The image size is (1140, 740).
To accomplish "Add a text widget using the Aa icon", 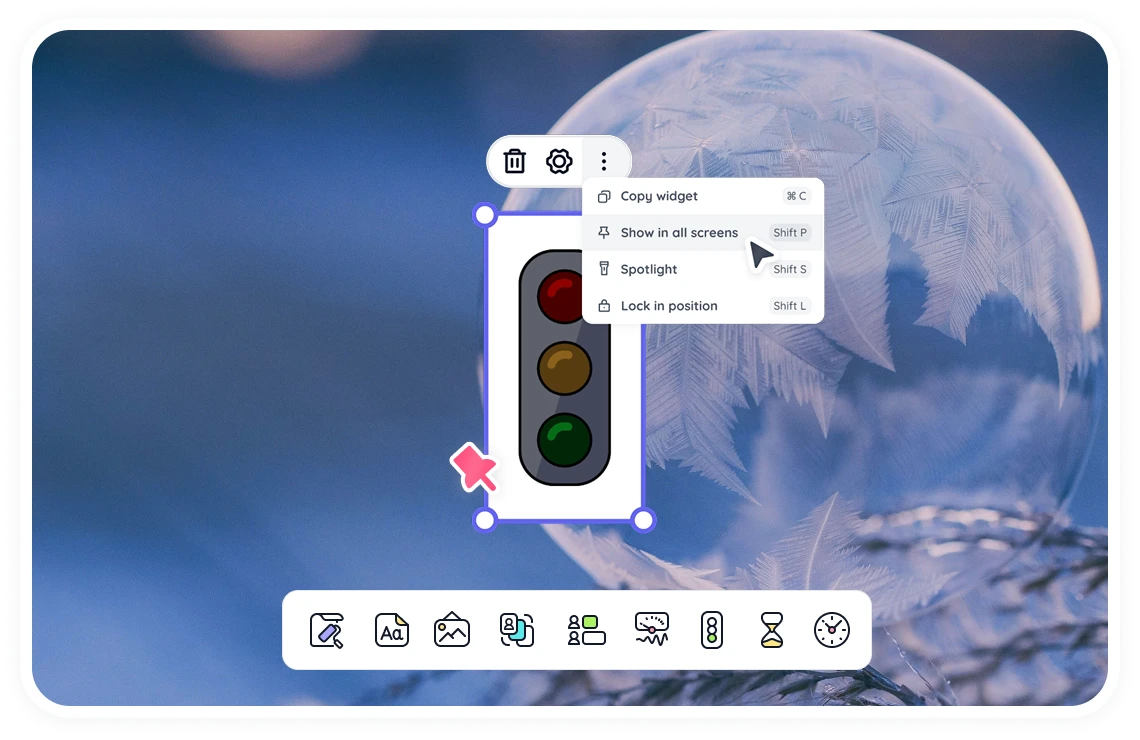I will coord(391,630).
